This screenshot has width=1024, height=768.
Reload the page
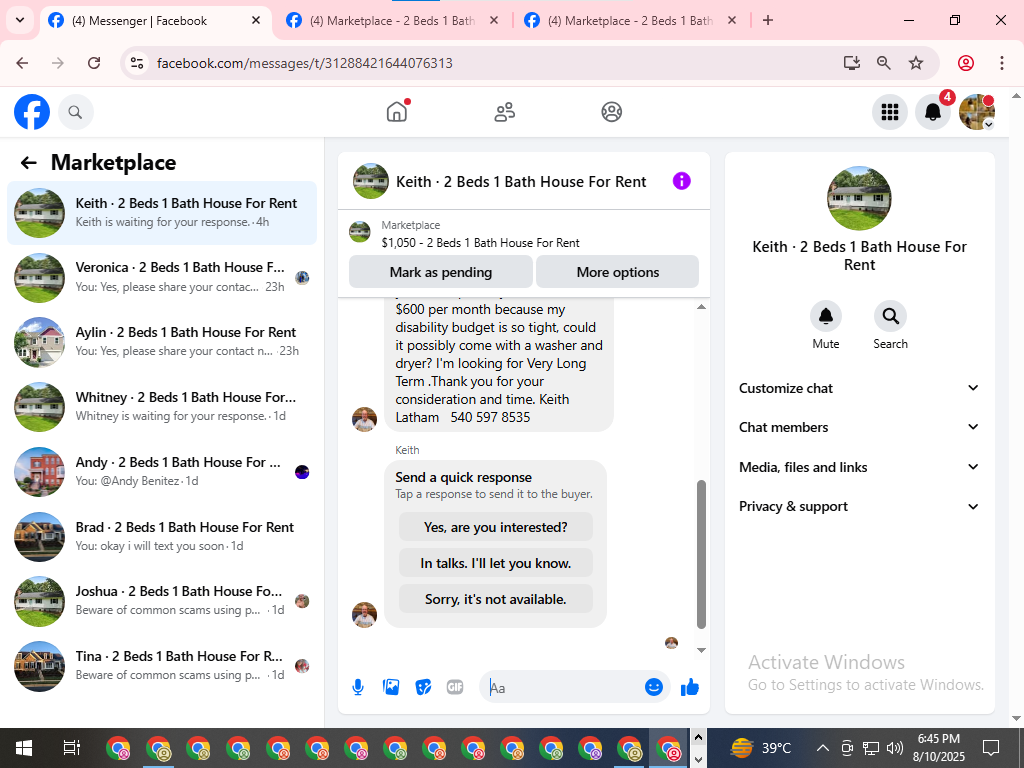[x=94, y=63]
